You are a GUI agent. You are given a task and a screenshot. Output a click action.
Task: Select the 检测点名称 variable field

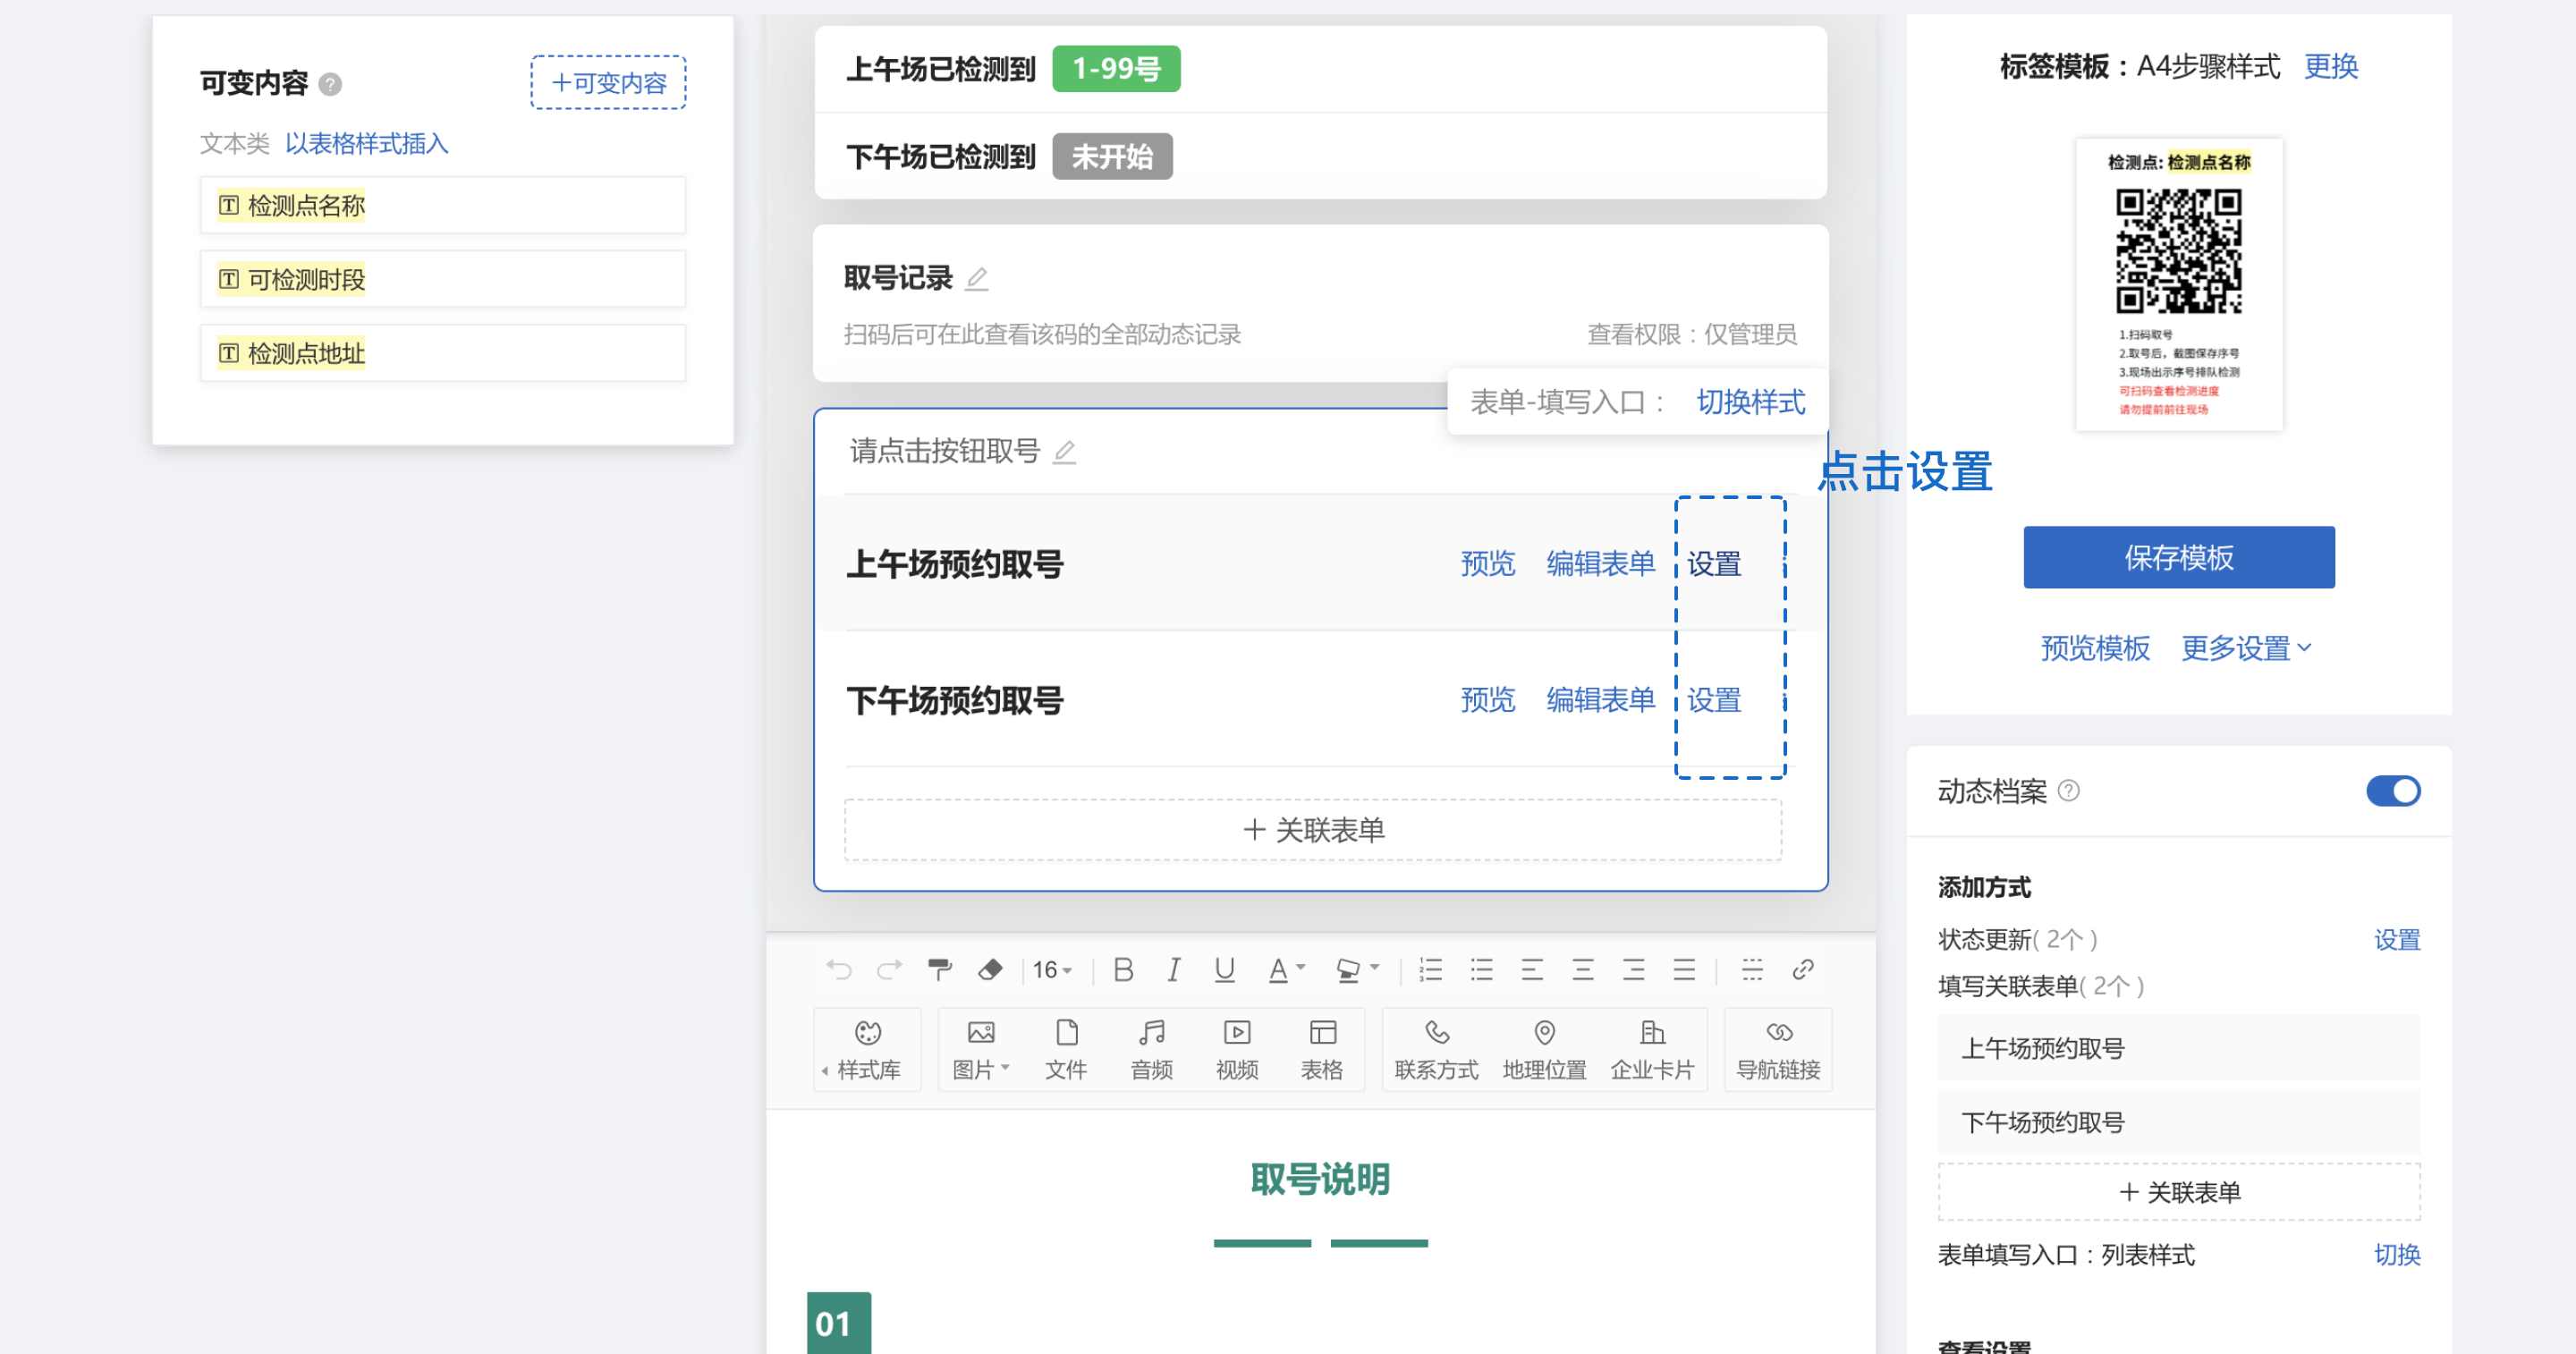(443, 206)
